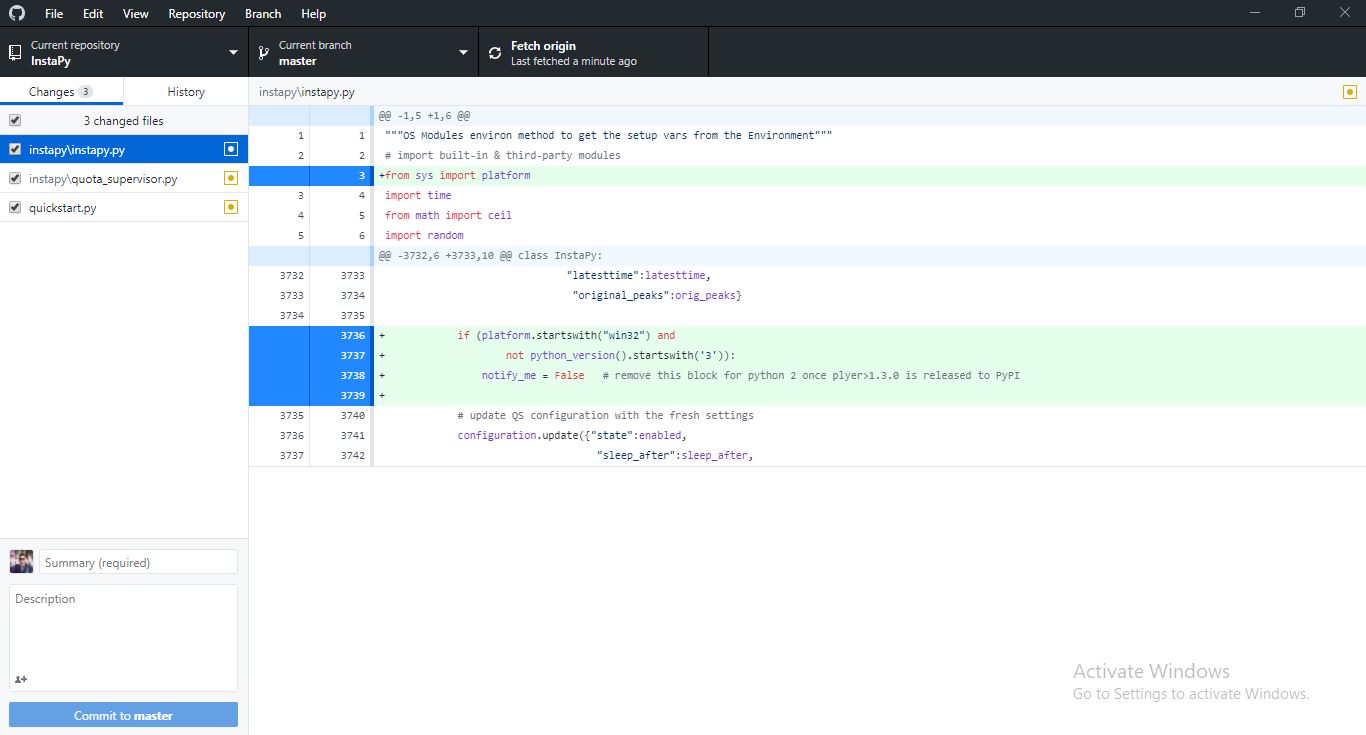The width and height of the screenshot is (1366, 735).
Task: Click the modified dot next to quota_supervisor.py
Action: (231, 178)
